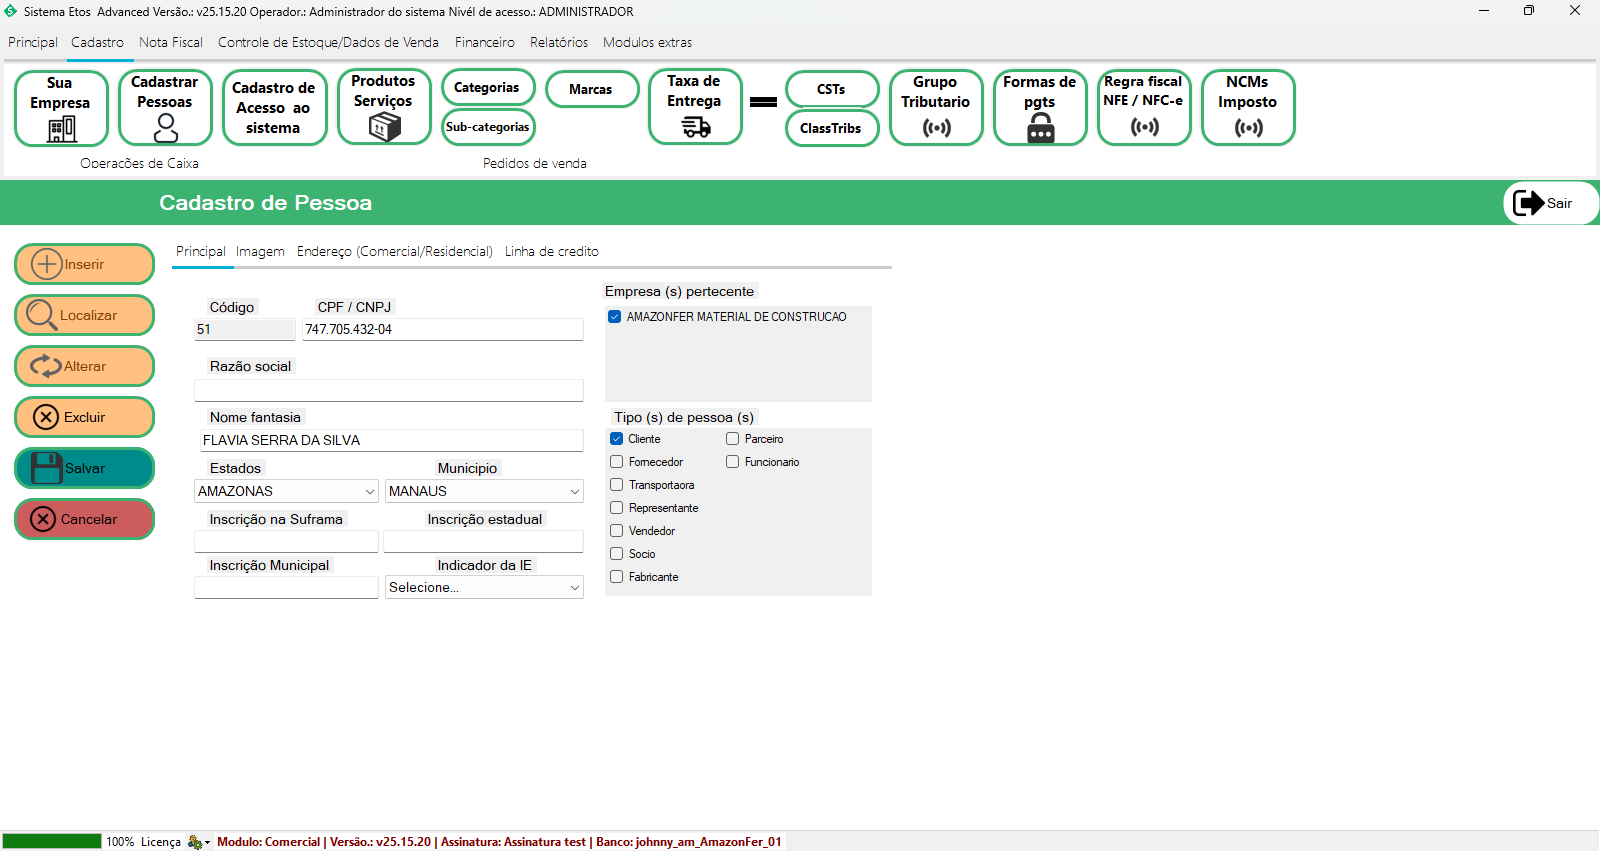Open Produtos Serviços box icon
Screen dimensions: 1600x852
pos(384,126)
